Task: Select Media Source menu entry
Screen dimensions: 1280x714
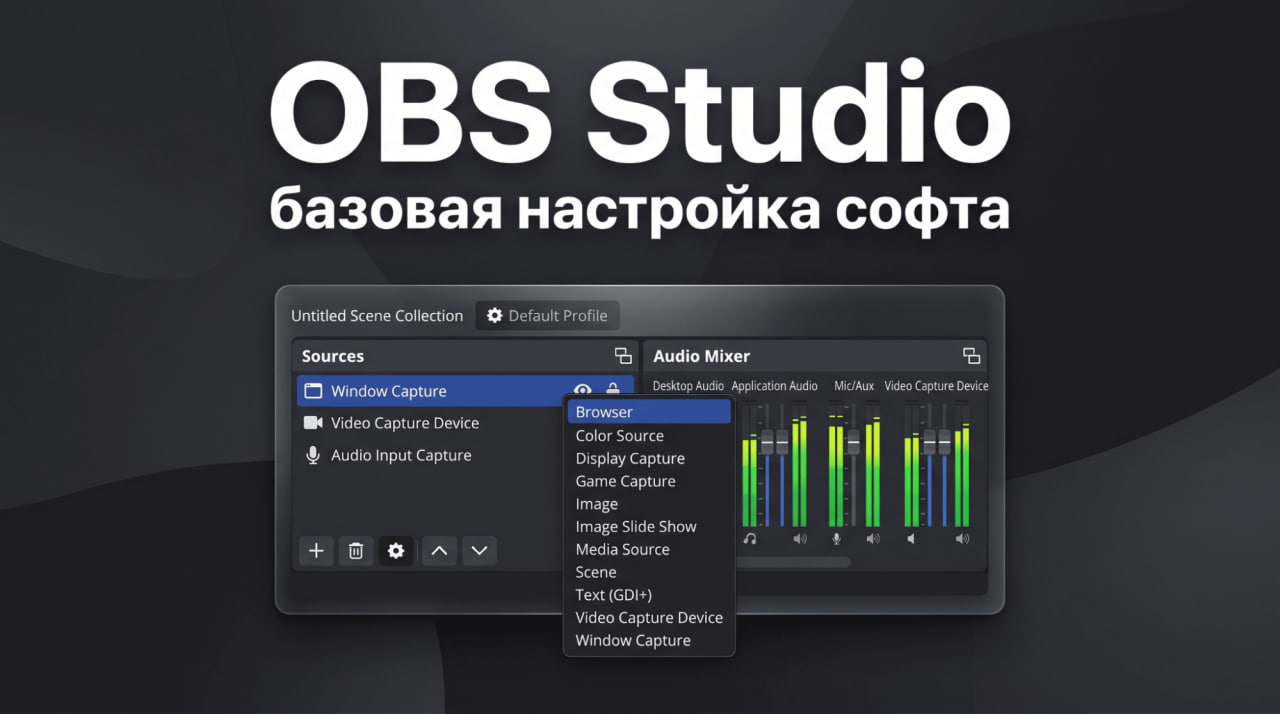Action: pyautogui.click(x=649, y=549)
